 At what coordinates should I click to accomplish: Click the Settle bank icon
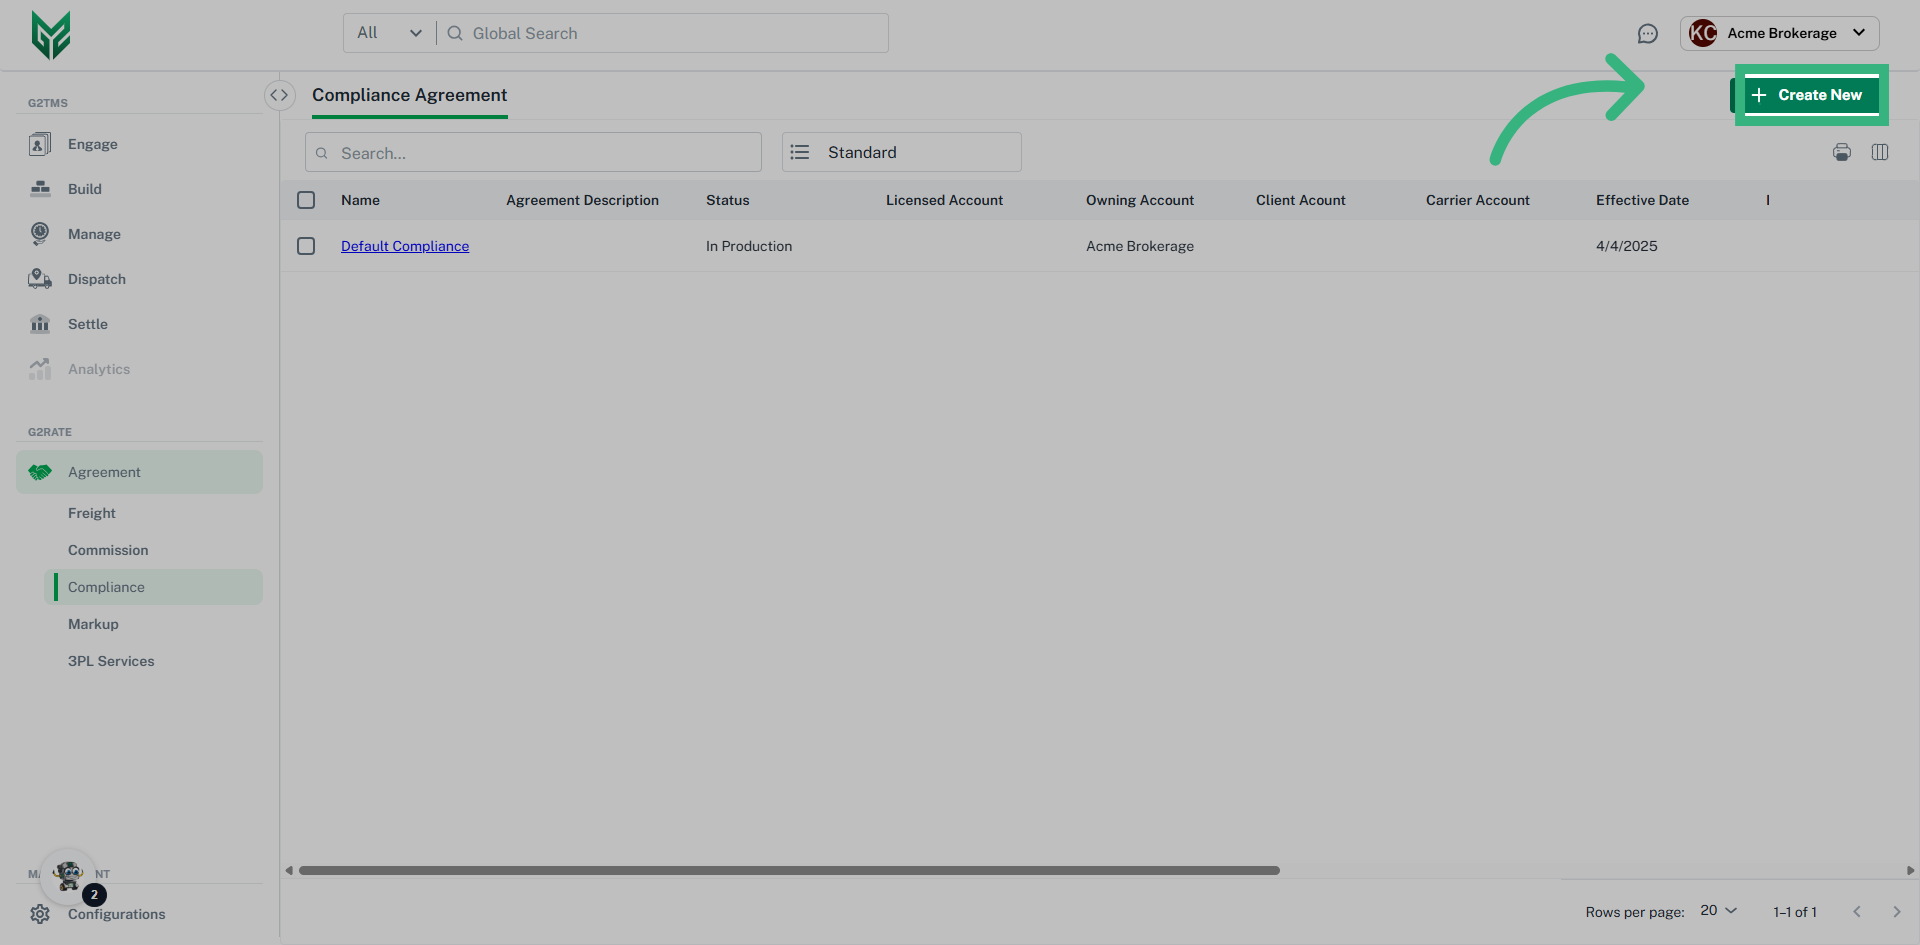click(x=40, y=324)
